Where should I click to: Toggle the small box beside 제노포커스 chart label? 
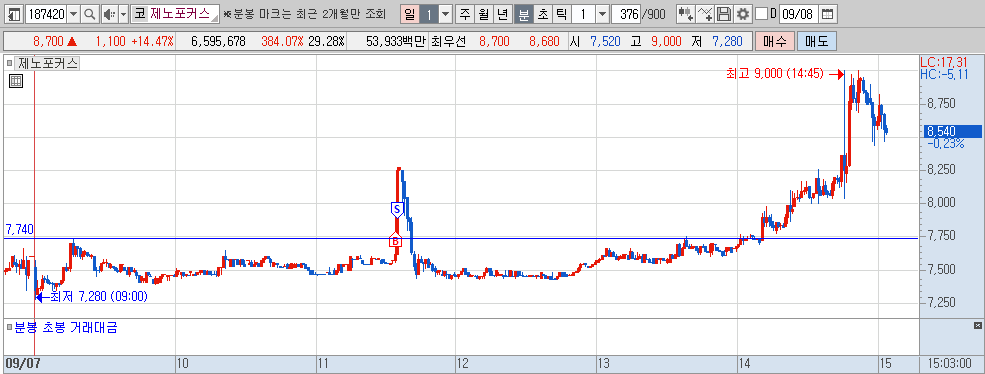point(10,63)
